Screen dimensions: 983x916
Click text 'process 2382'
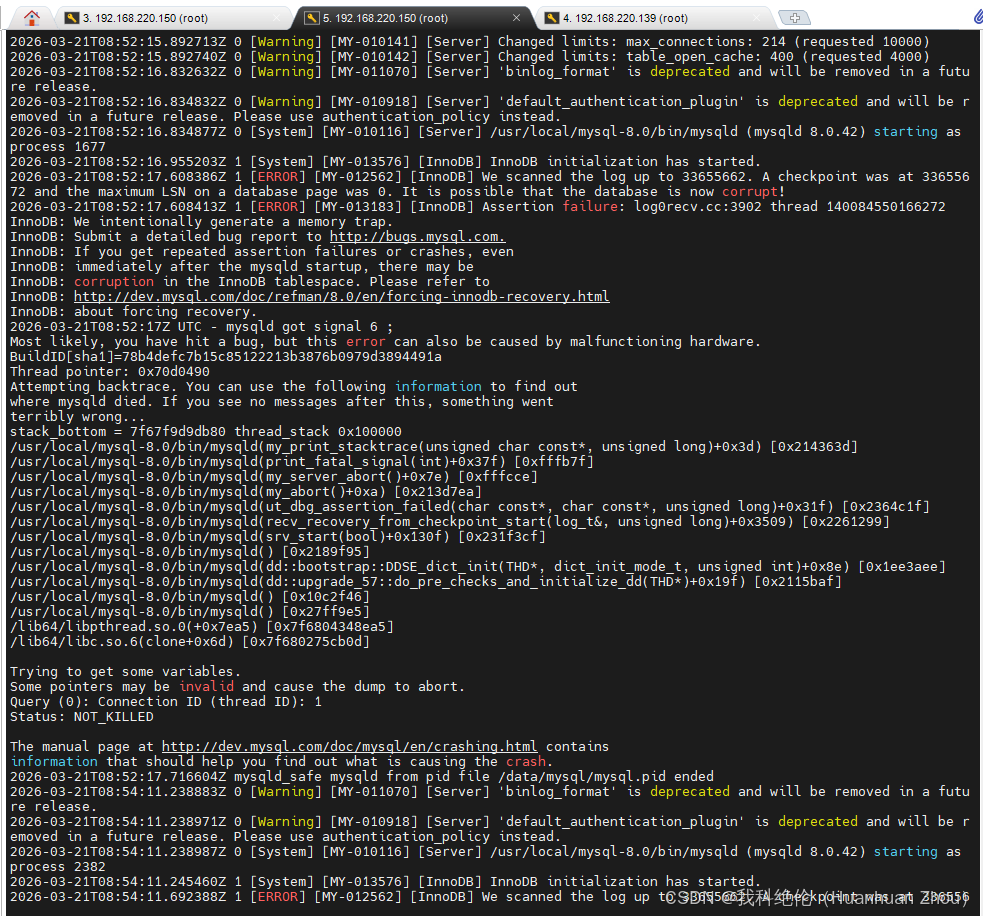58,867
